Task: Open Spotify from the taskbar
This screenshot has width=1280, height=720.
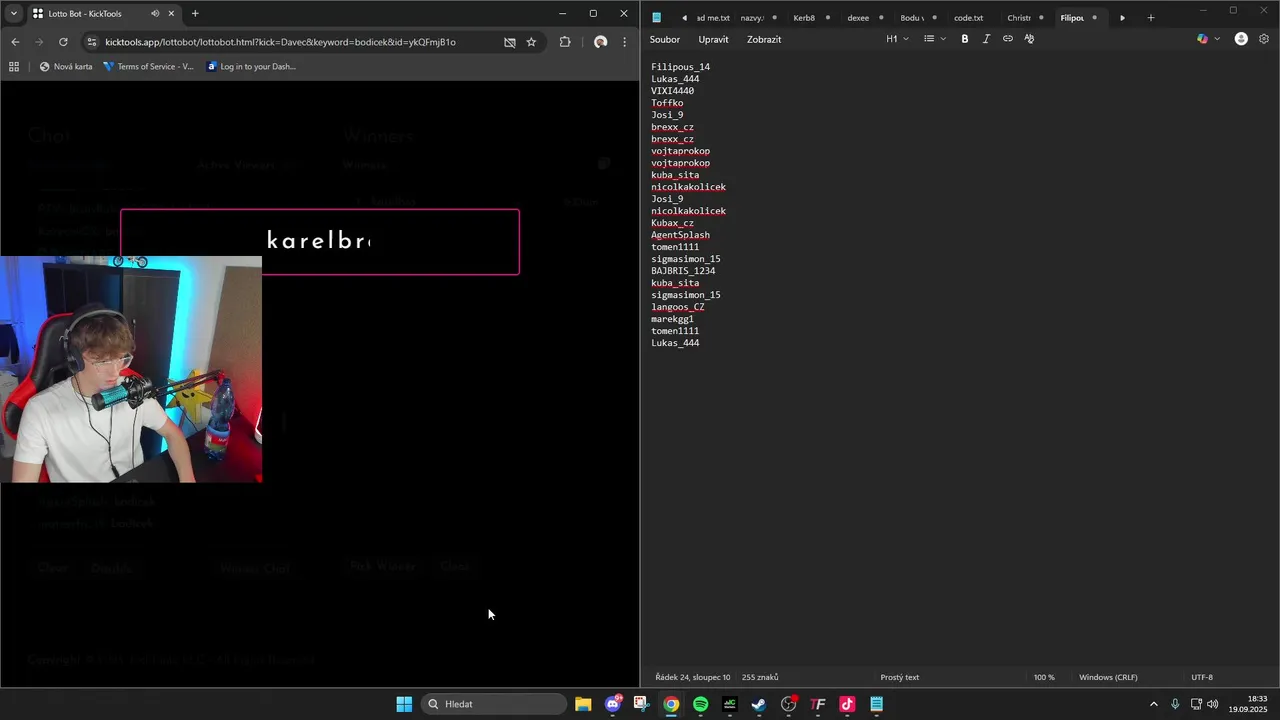Action: [x=700, y=704]
